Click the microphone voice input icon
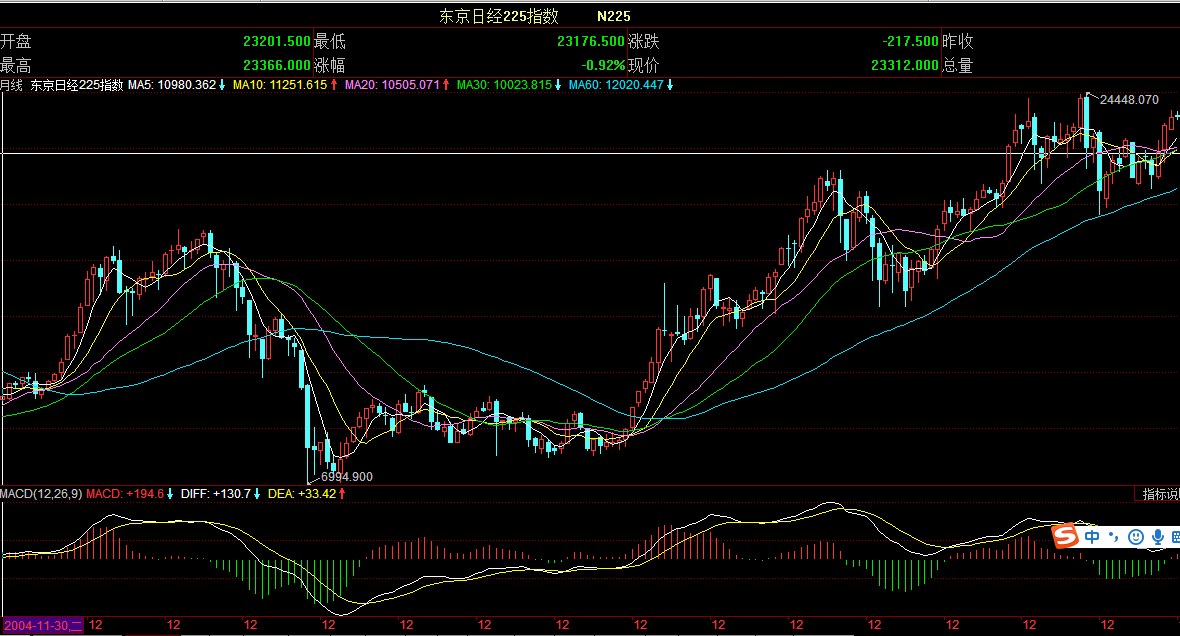The height and width of the screenshot is (636, 1180). click(1157, 537)
